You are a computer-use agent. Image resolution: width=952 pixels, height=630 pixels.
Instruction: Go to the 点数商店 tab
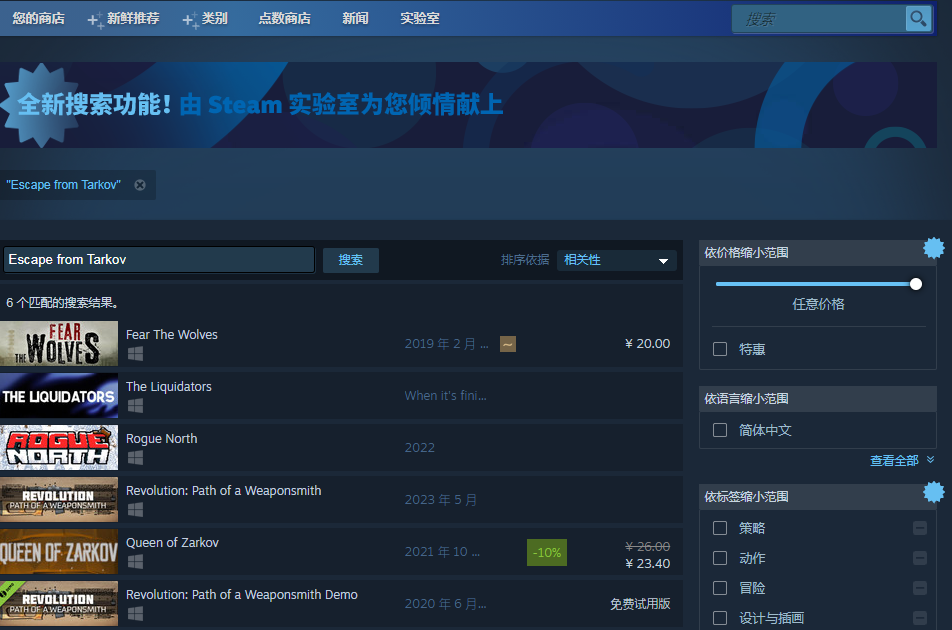[x=284, y=18]
